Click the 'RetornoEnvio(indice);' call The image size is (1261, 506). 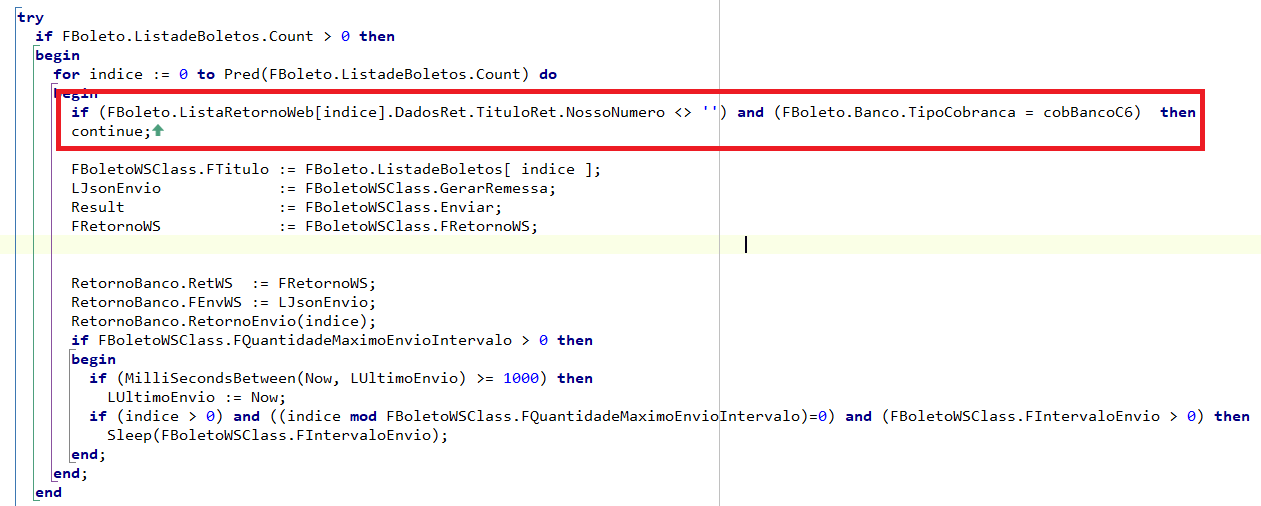pyautogui.click(x=282, y=321)
